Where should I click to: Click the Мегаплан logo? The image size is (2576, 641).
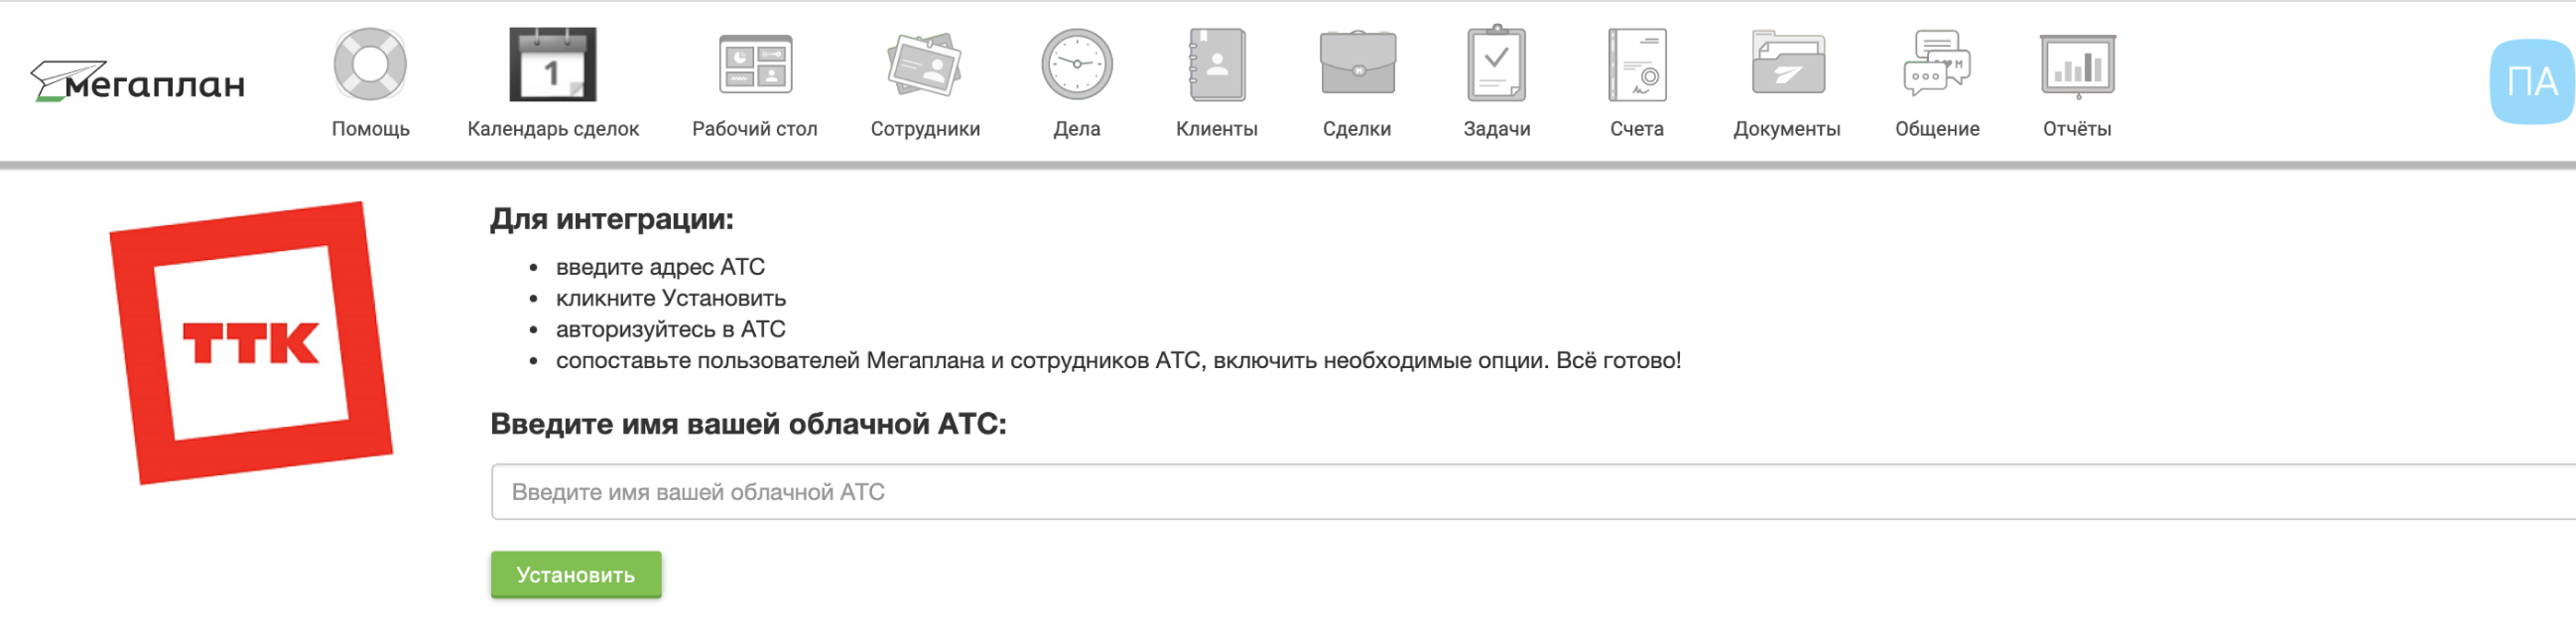(138, 82)
